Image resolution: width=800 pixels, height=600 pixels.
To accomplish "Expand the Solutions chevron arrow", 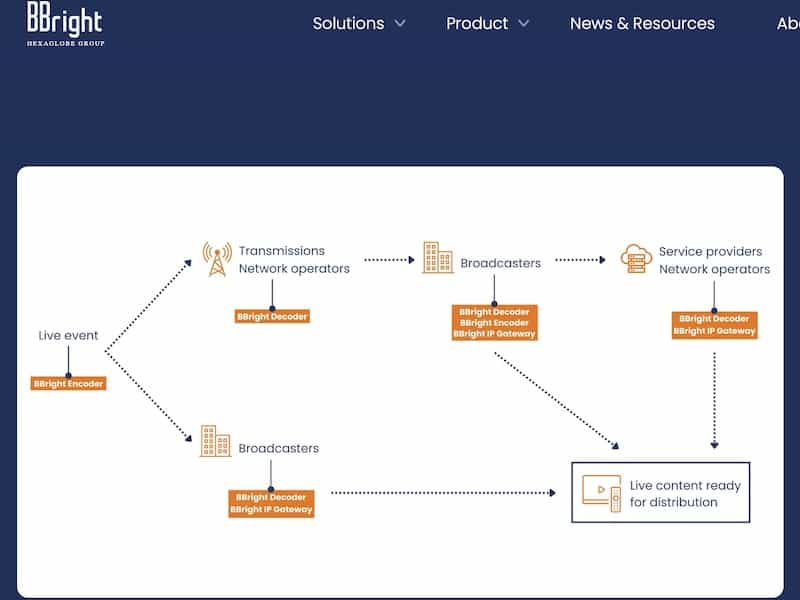I will (400, 24).
